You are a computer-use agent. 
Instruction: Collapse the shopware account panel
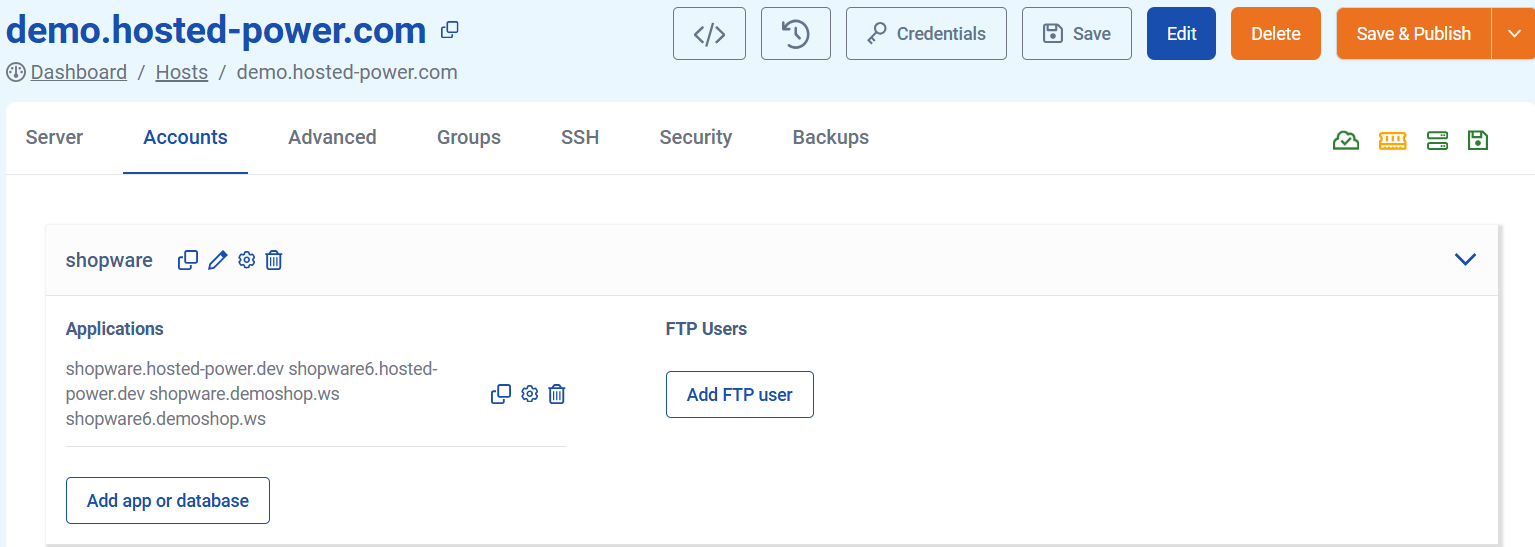click(1465, 259)
